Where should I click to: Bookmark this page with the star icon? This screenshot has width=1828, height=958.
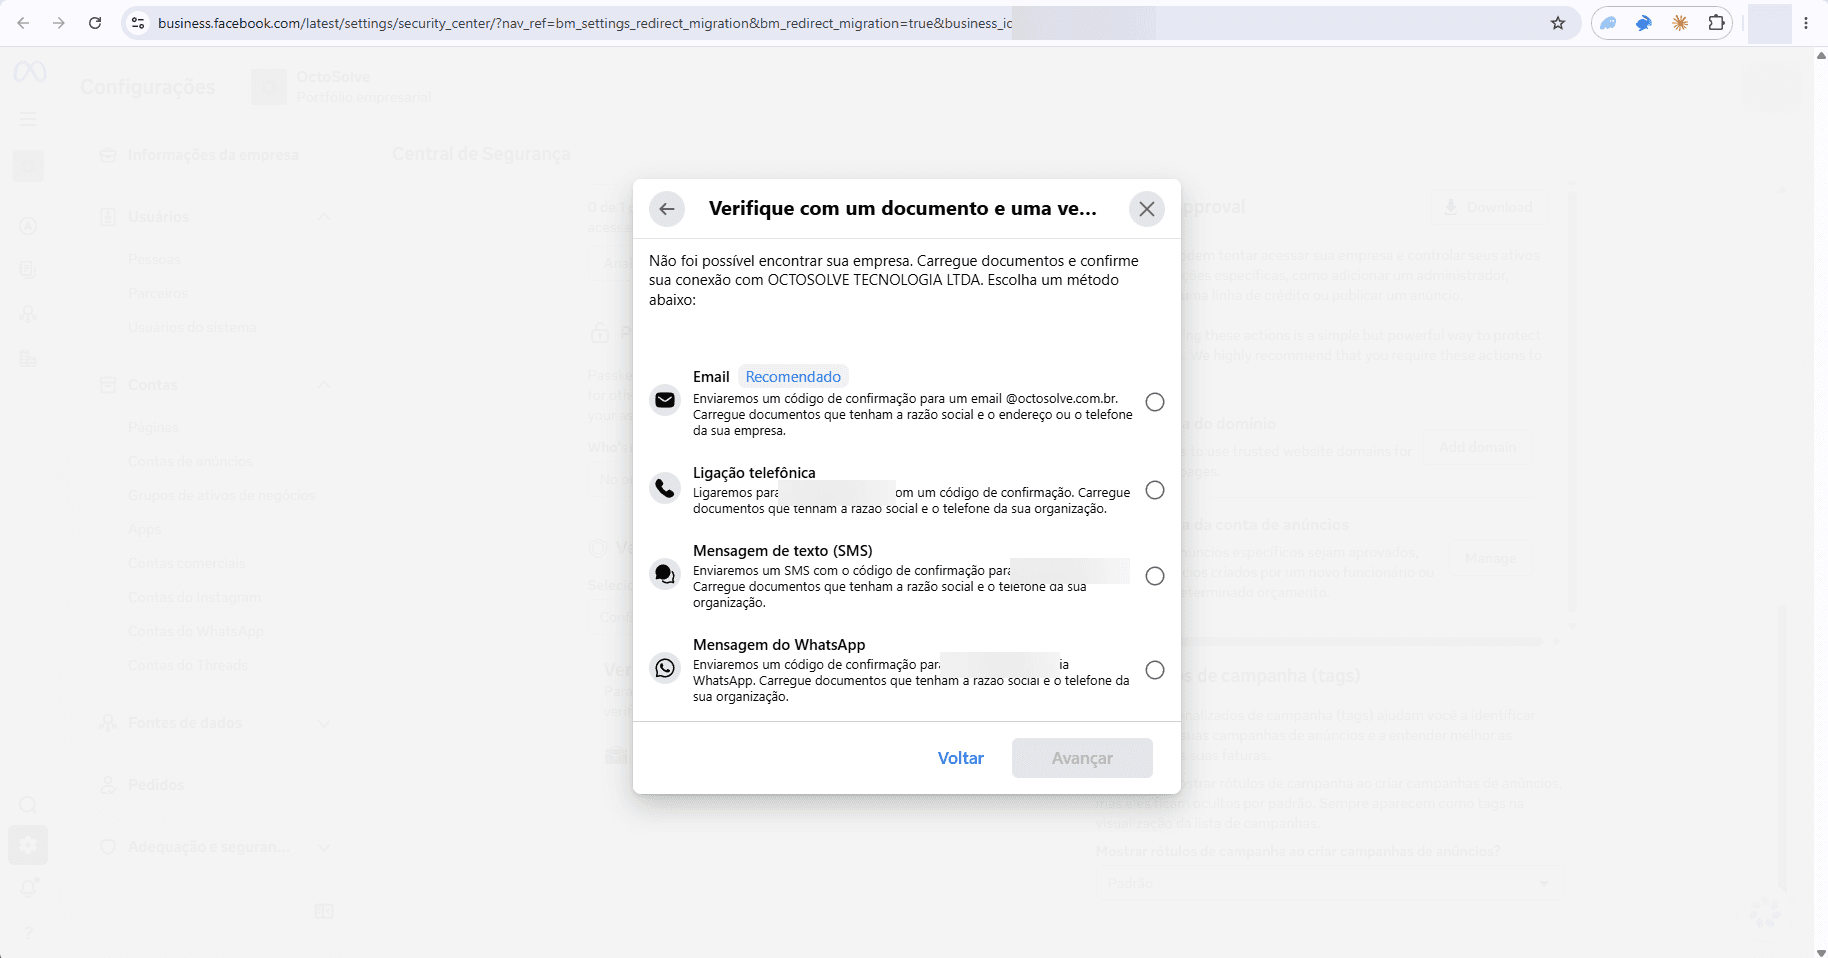click(x=1558, y=23)
